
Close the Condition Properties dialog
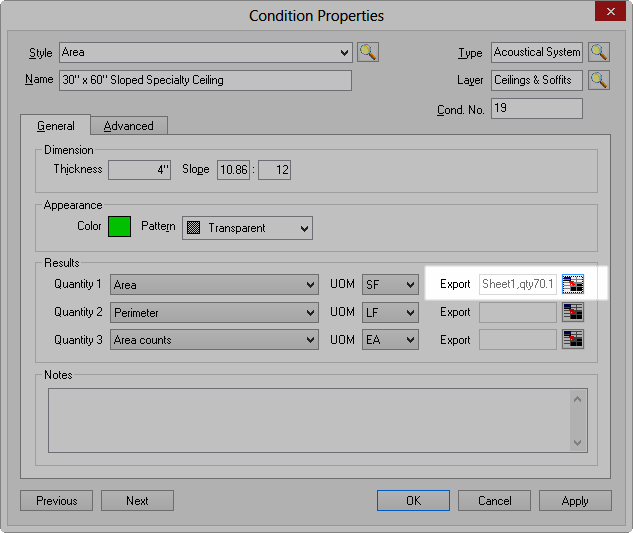coord(610,11)
